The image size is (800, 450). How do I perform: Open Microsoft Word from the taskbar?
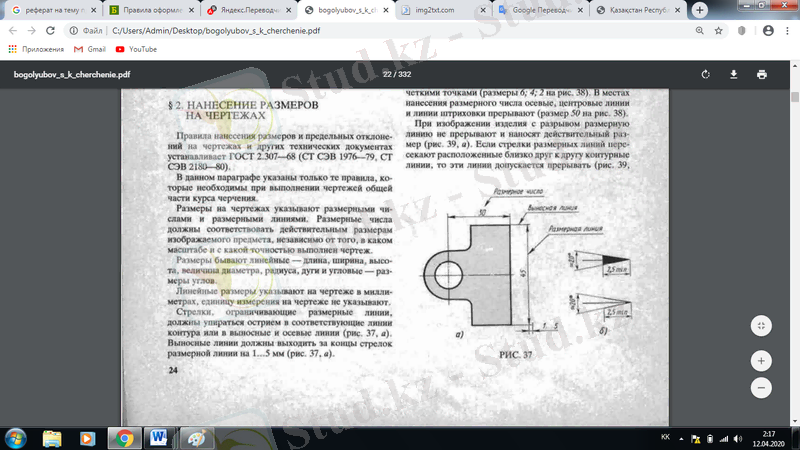(159, 438)
